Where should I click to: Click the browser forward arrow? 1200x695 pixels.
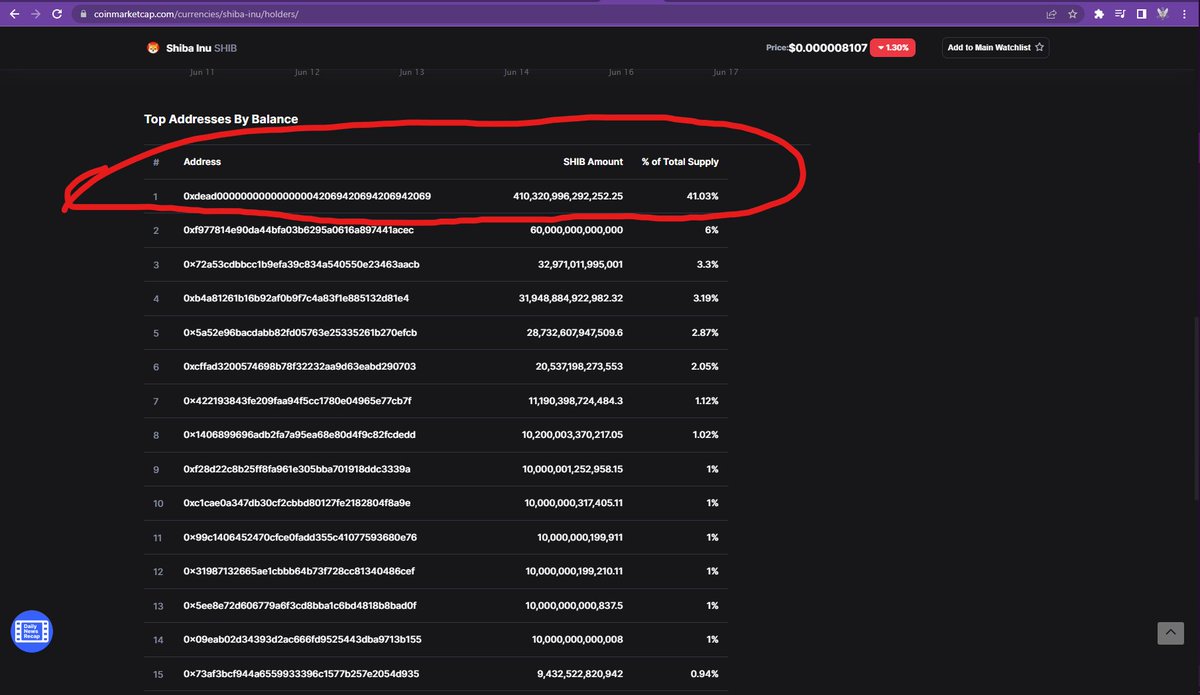click(35, 14)
